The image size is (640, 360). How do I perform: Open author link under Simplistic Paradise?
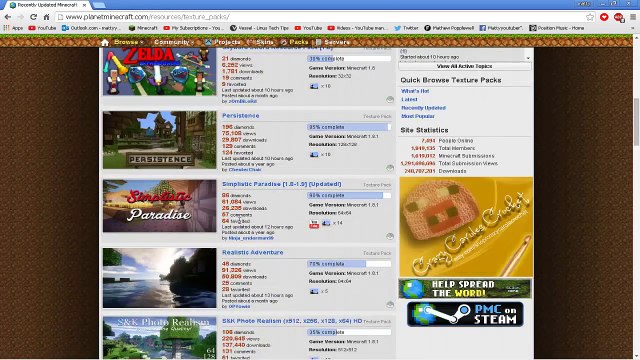point(251,238)
